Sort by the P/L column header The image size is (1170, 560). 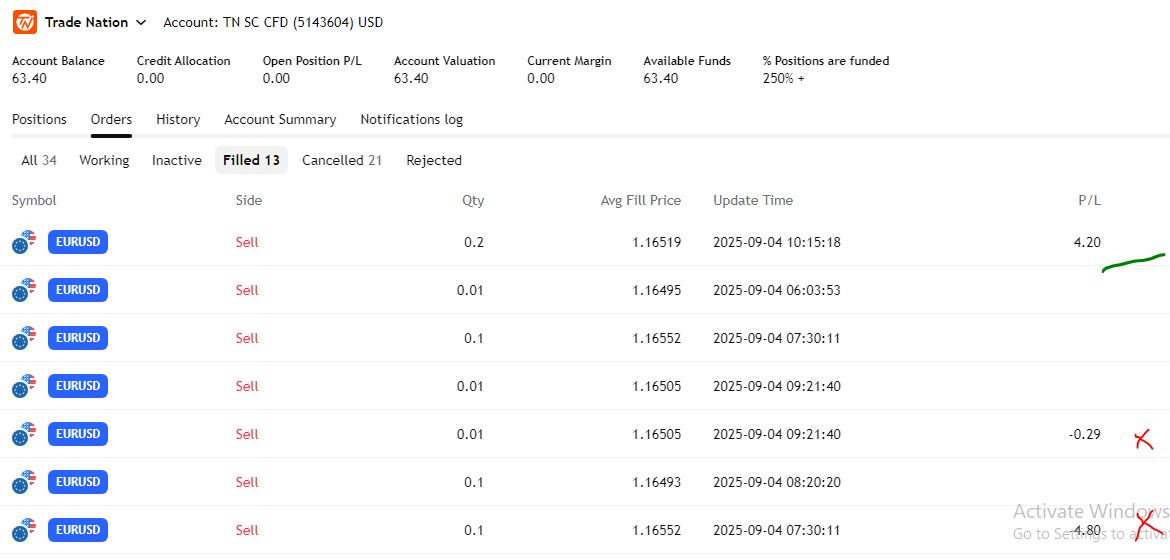pos(1089,200)
